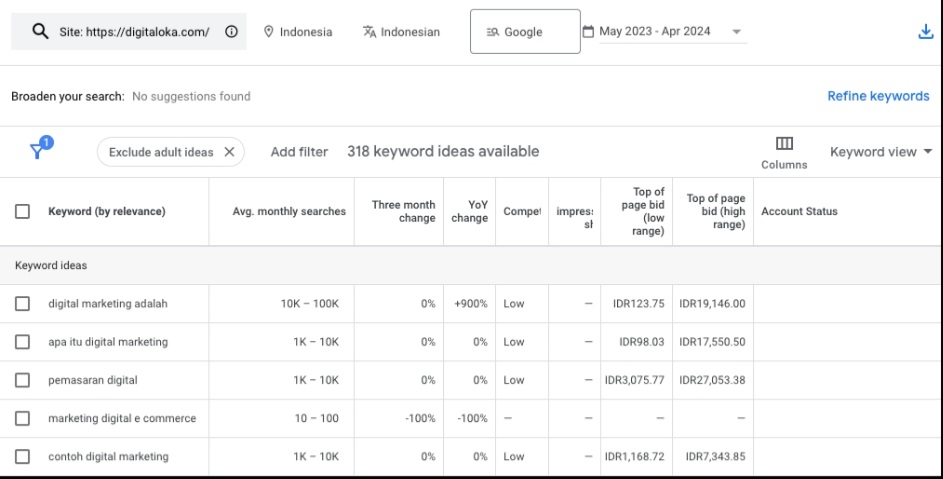Select checkbox for pemasaran digital
This screenshot has width=943, height=479.
point(22,380)
